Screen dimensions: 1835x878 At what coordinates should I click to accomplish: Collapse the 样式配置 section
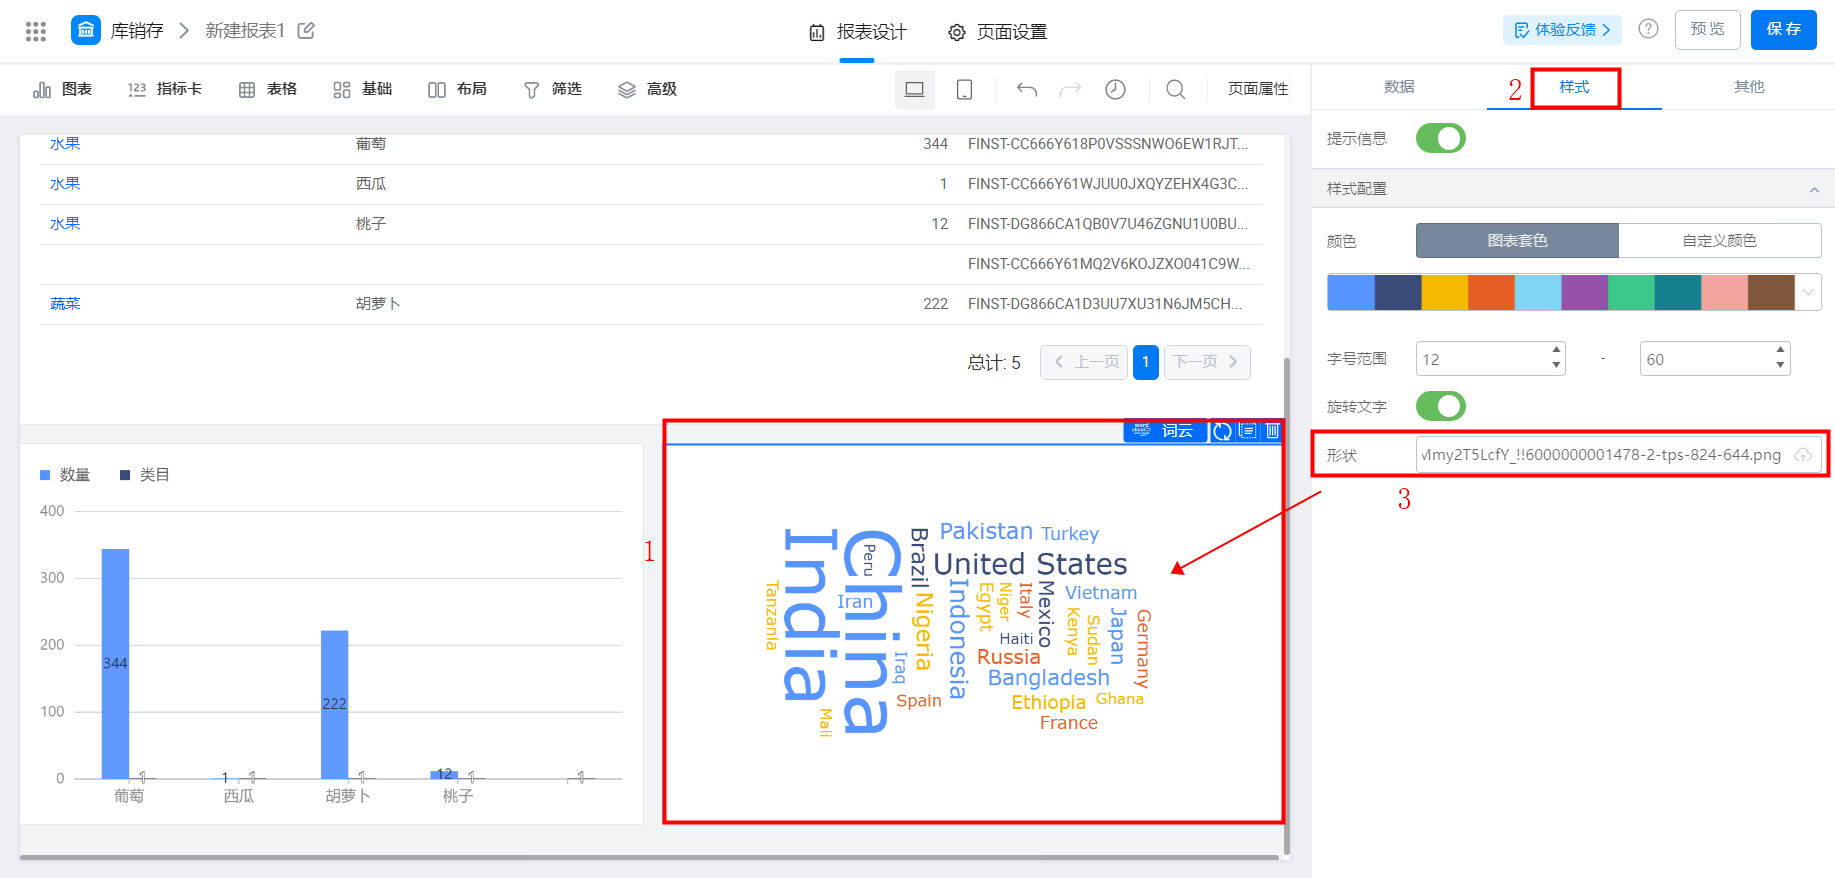click(1814, 189)
